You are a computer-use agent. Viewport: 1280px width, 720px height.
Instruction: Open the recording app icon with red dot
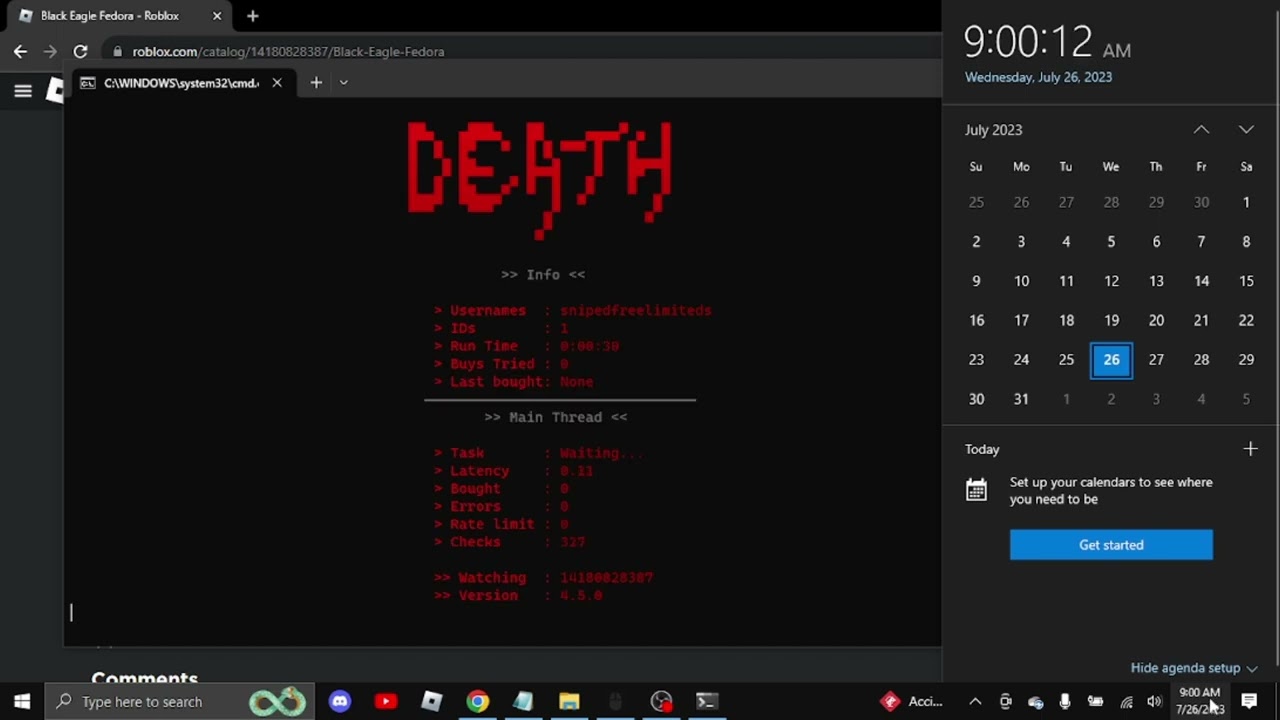click(661, 702)
